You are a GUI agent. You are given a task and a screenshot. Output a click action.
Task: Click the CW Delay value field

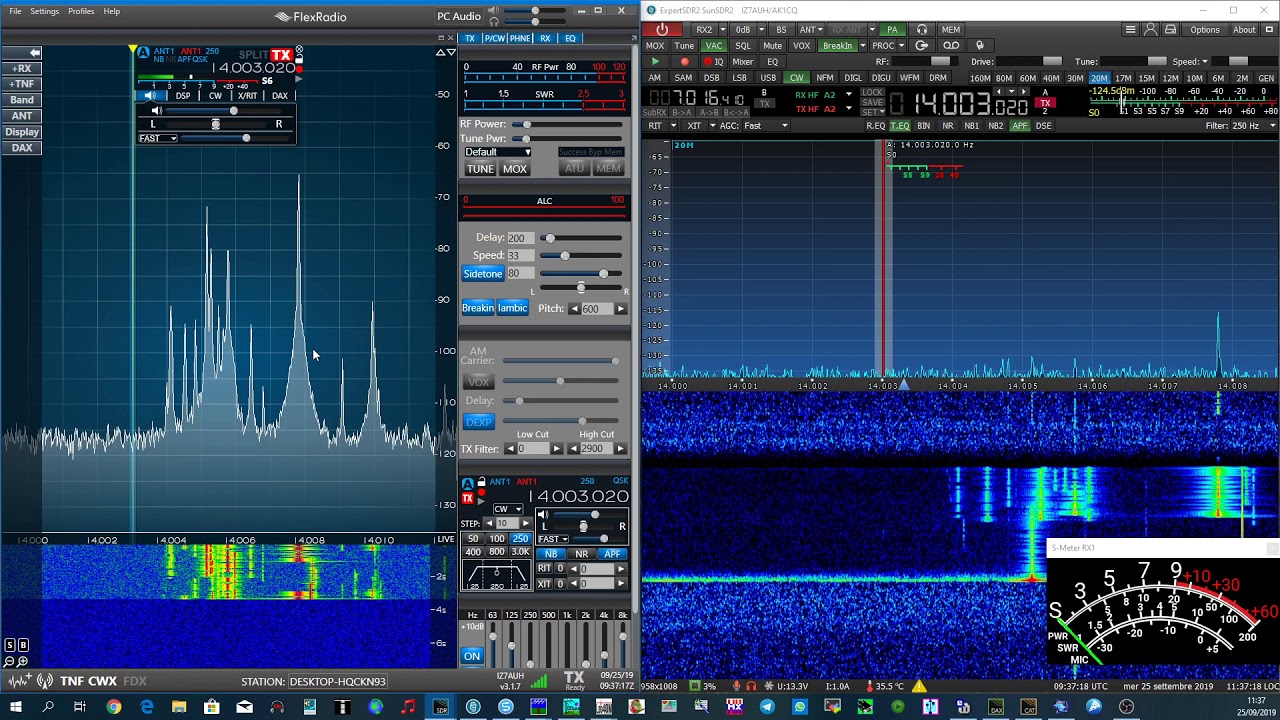pyautogui.click(x=520, y=238)
